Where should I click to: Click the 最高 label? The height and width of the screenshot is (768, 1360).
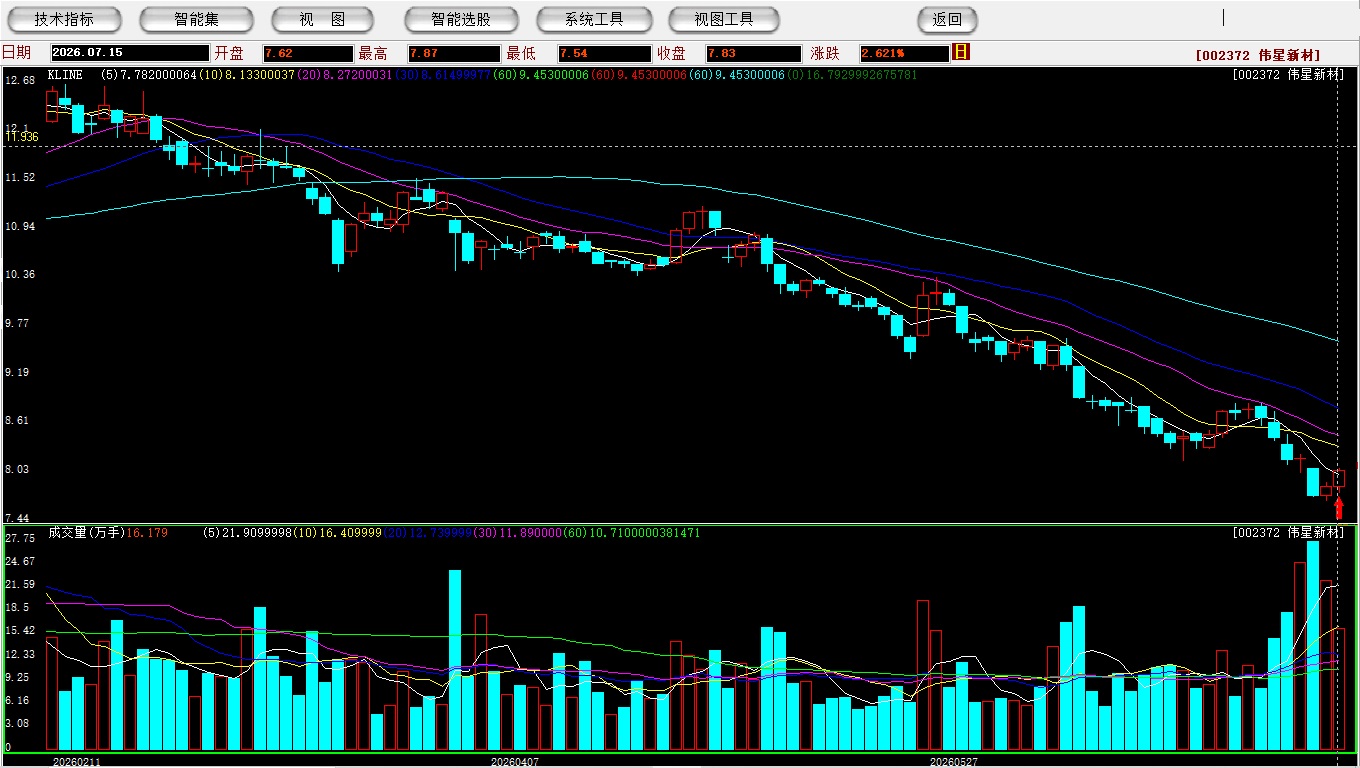tap(373, 53)
